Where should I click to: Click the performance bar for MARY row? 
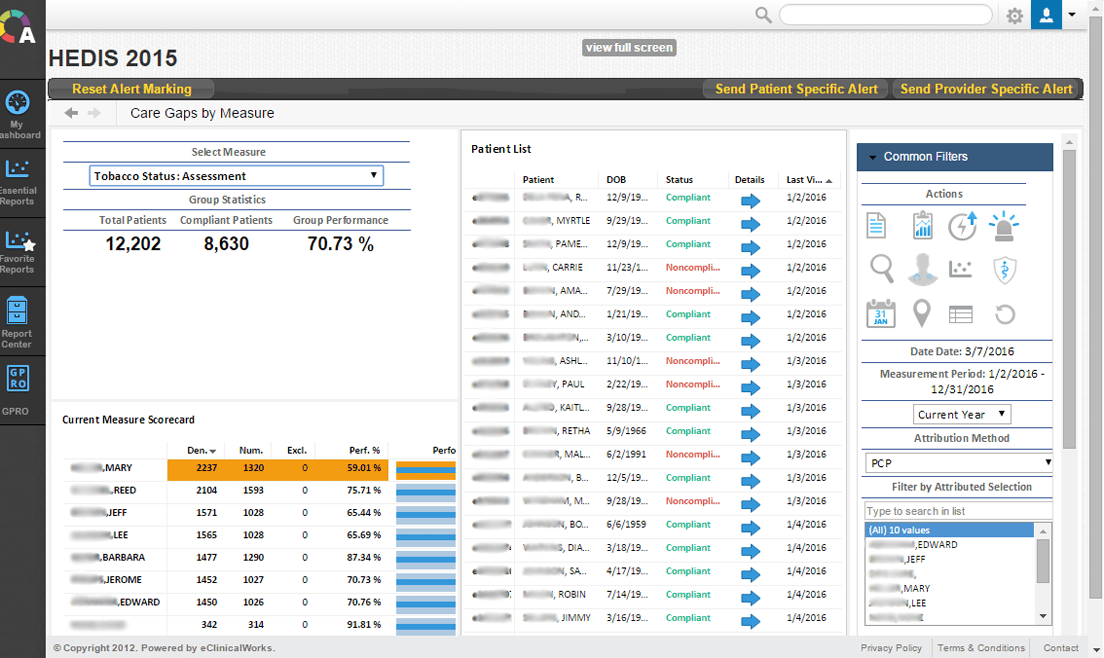[x=425, y=470]
